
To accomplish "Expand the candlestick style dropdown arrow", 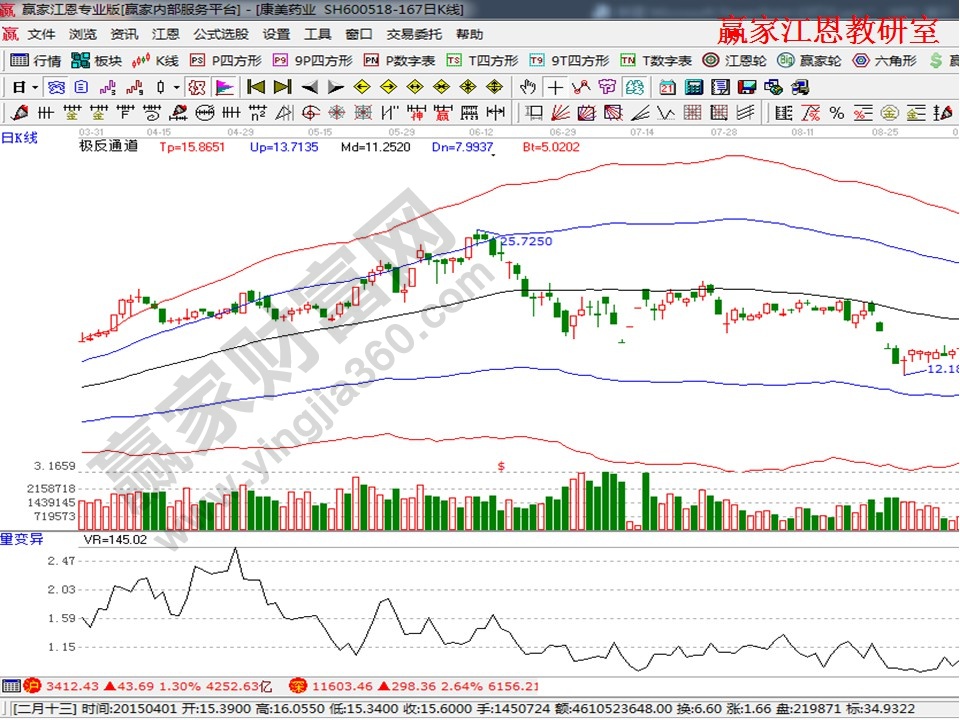I will [176, 86].
